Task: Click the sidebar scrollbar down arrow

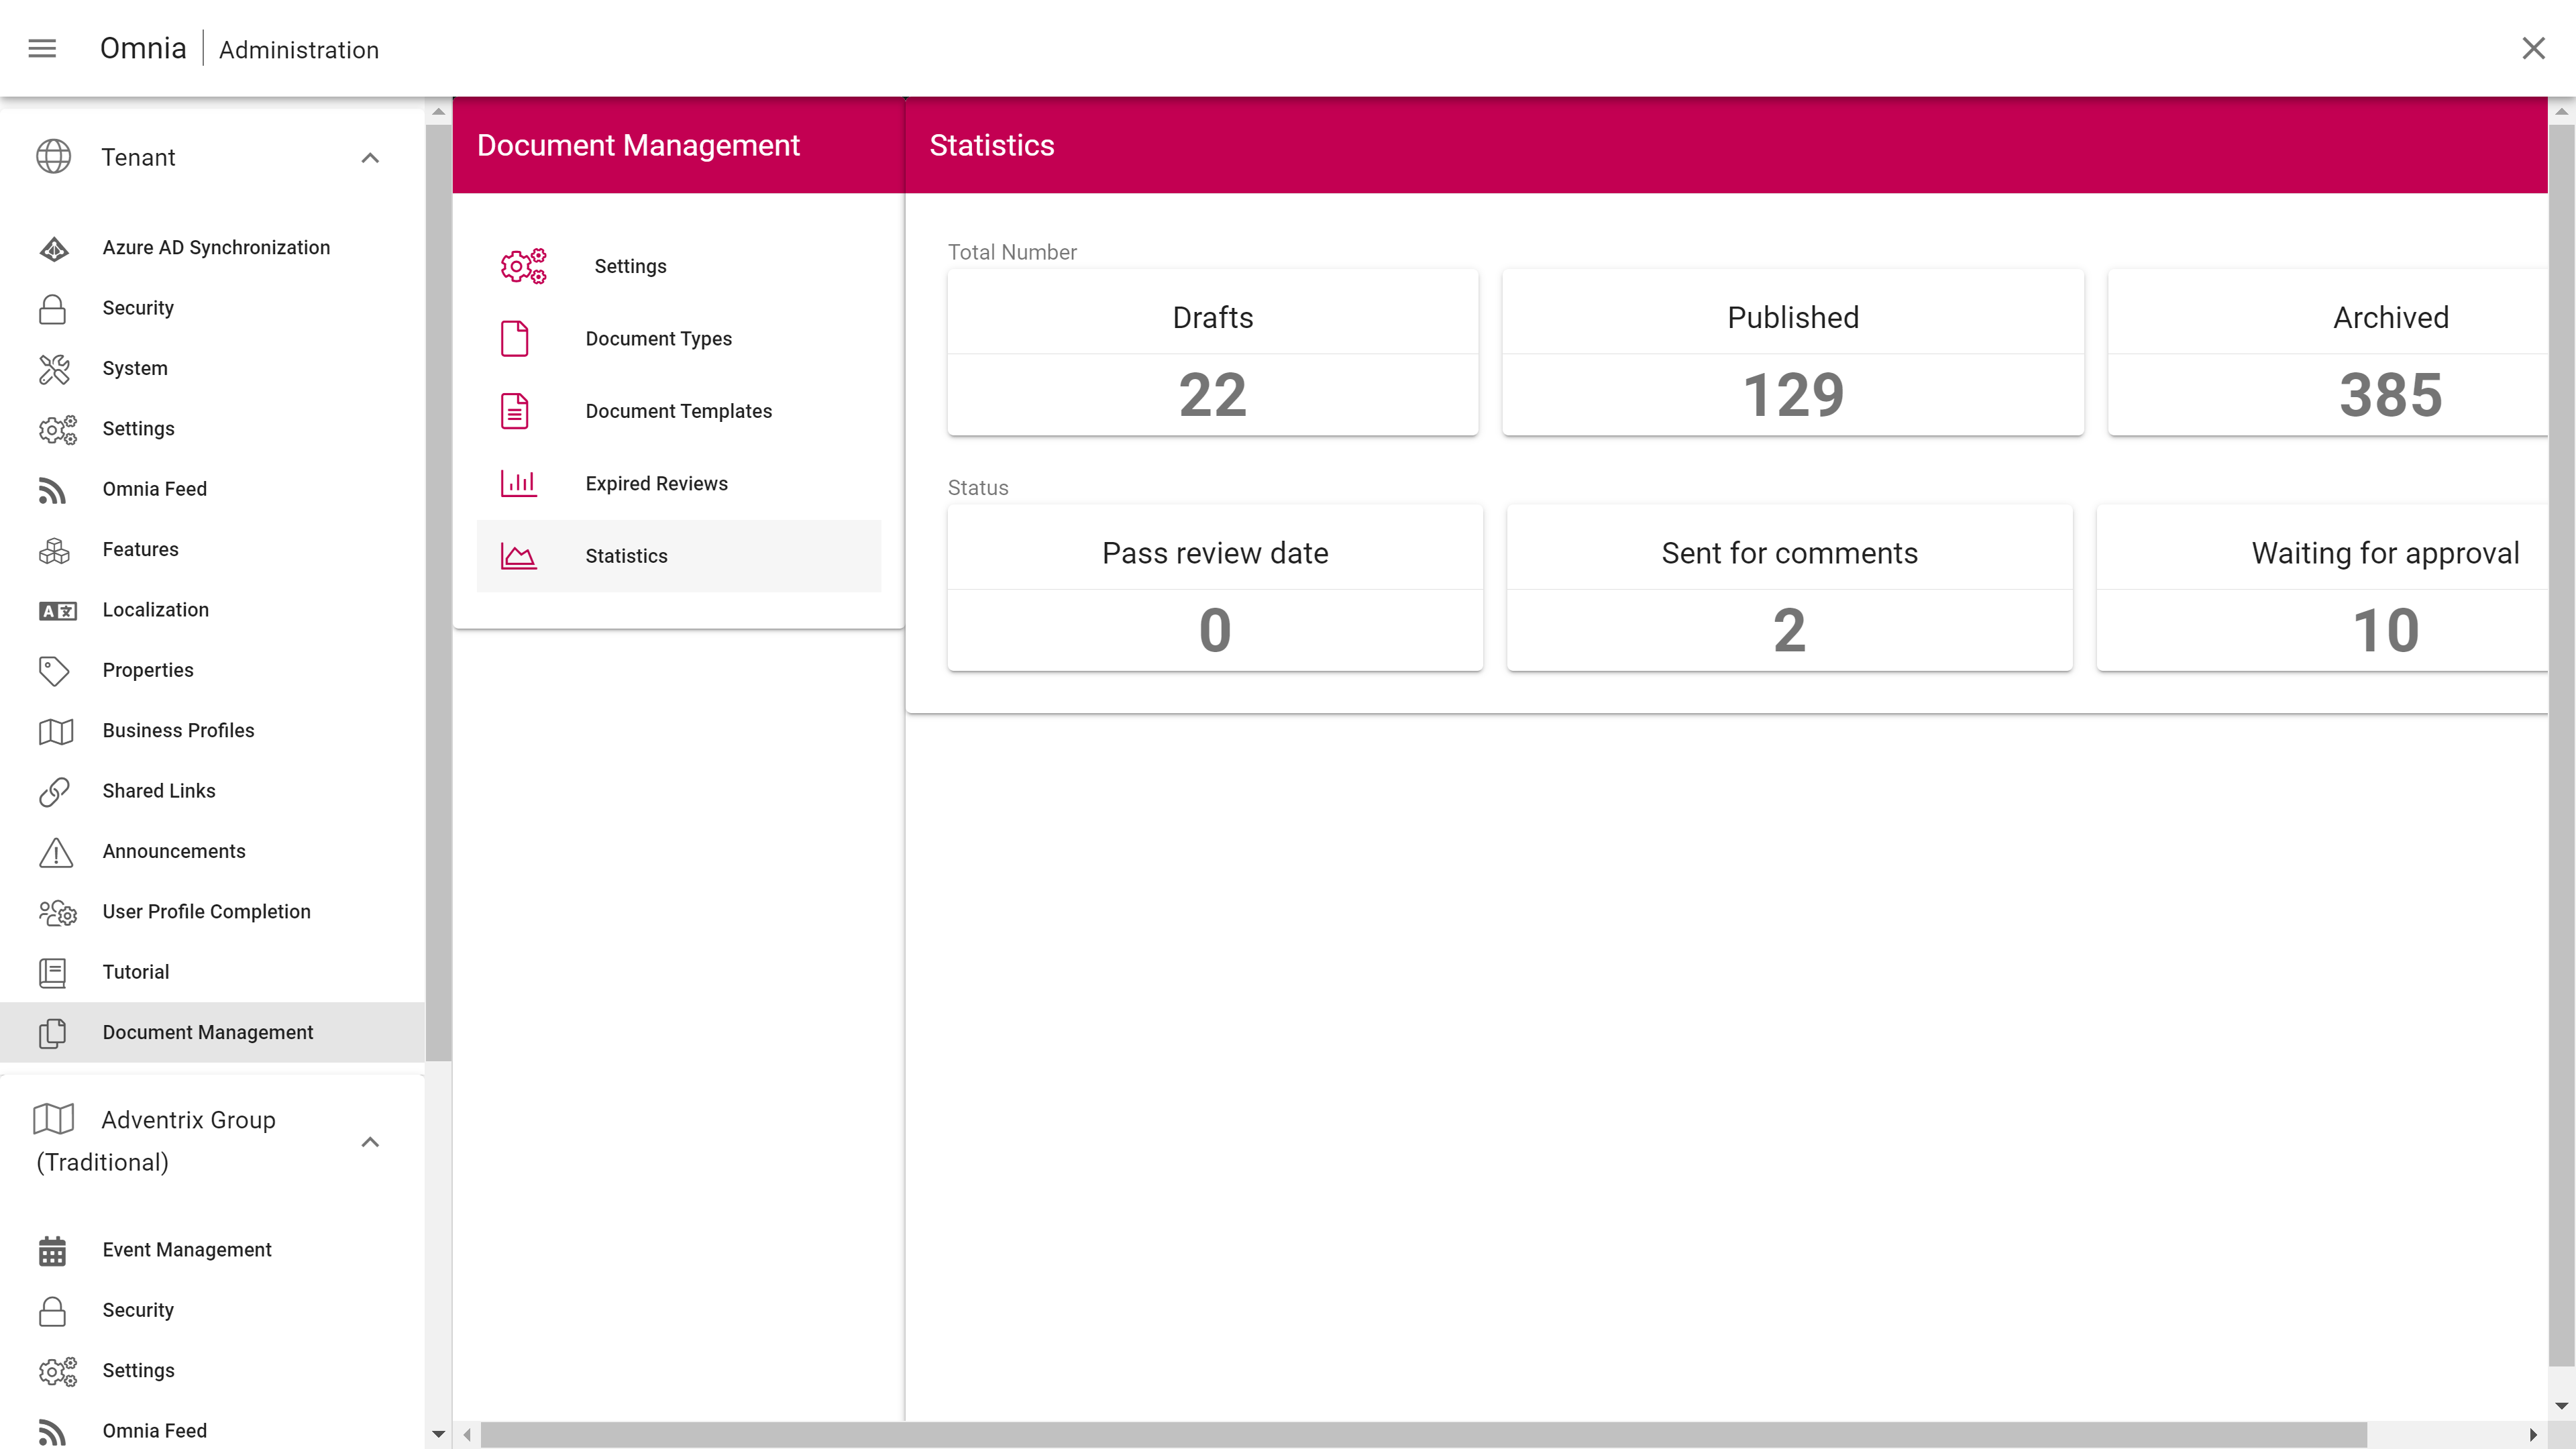Action: click(x=438, y=1434)
